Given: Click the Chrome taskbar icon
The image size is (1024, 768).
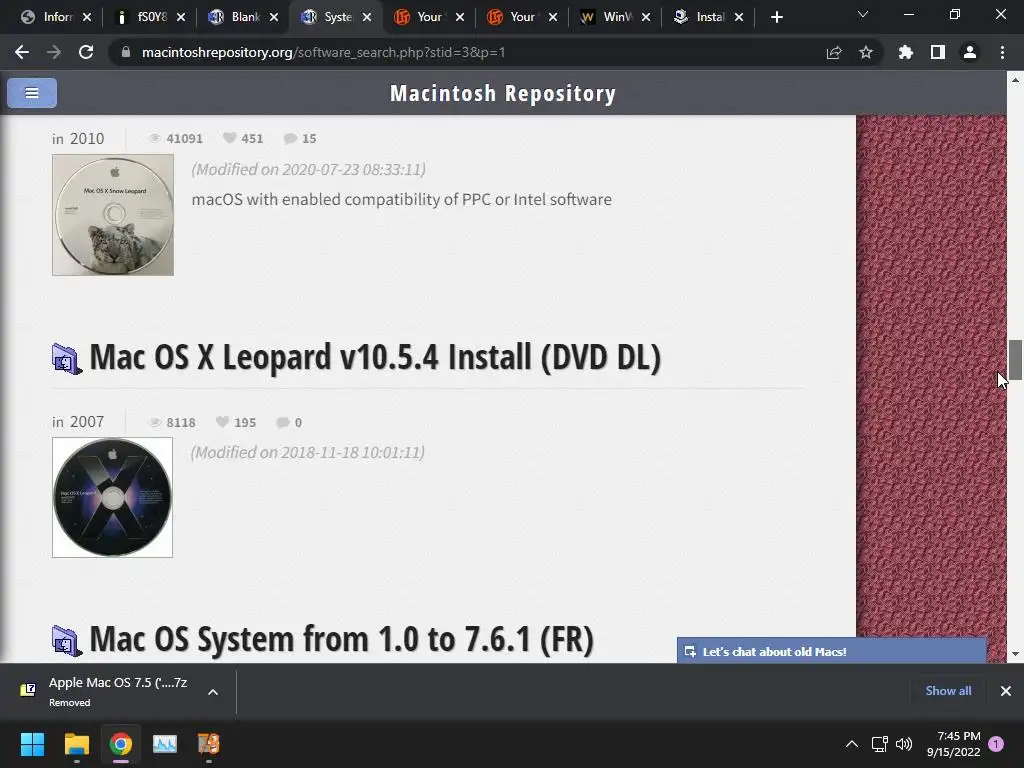Looking at the screenshot, I should (x=121, y=744).
